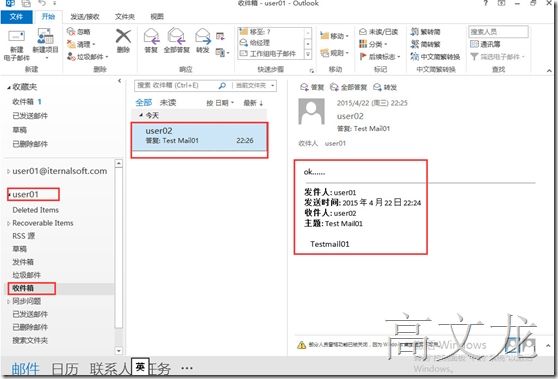
Task: Click the ribbon 转发 (Forward) icon
Action: coord(203,41)
